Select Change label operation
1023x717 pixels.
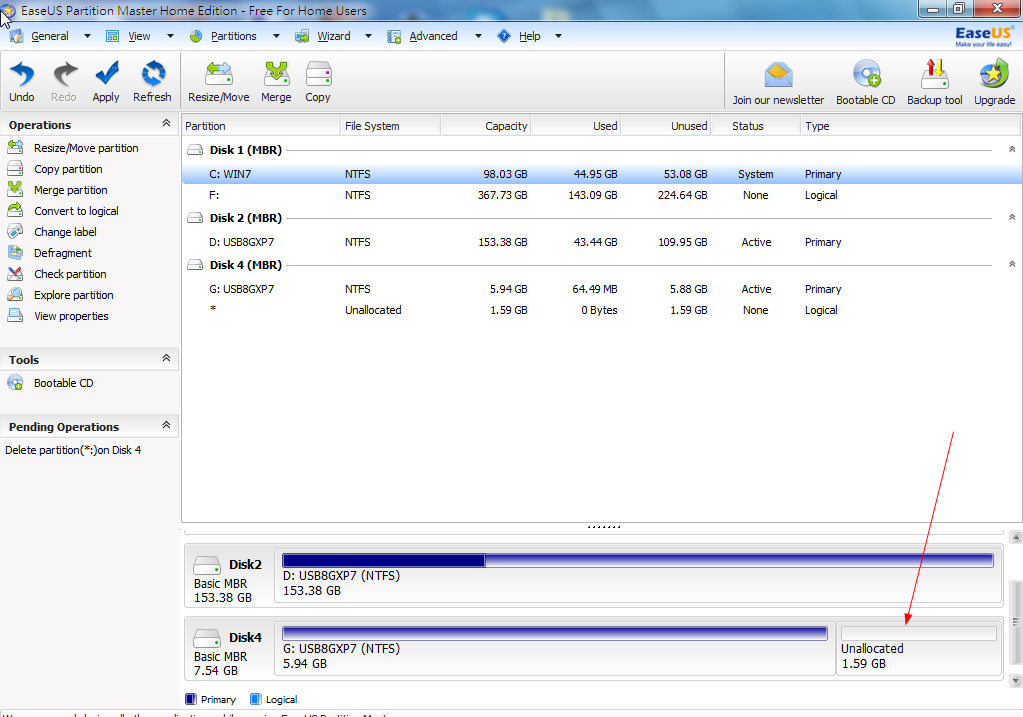pos(65,232)
